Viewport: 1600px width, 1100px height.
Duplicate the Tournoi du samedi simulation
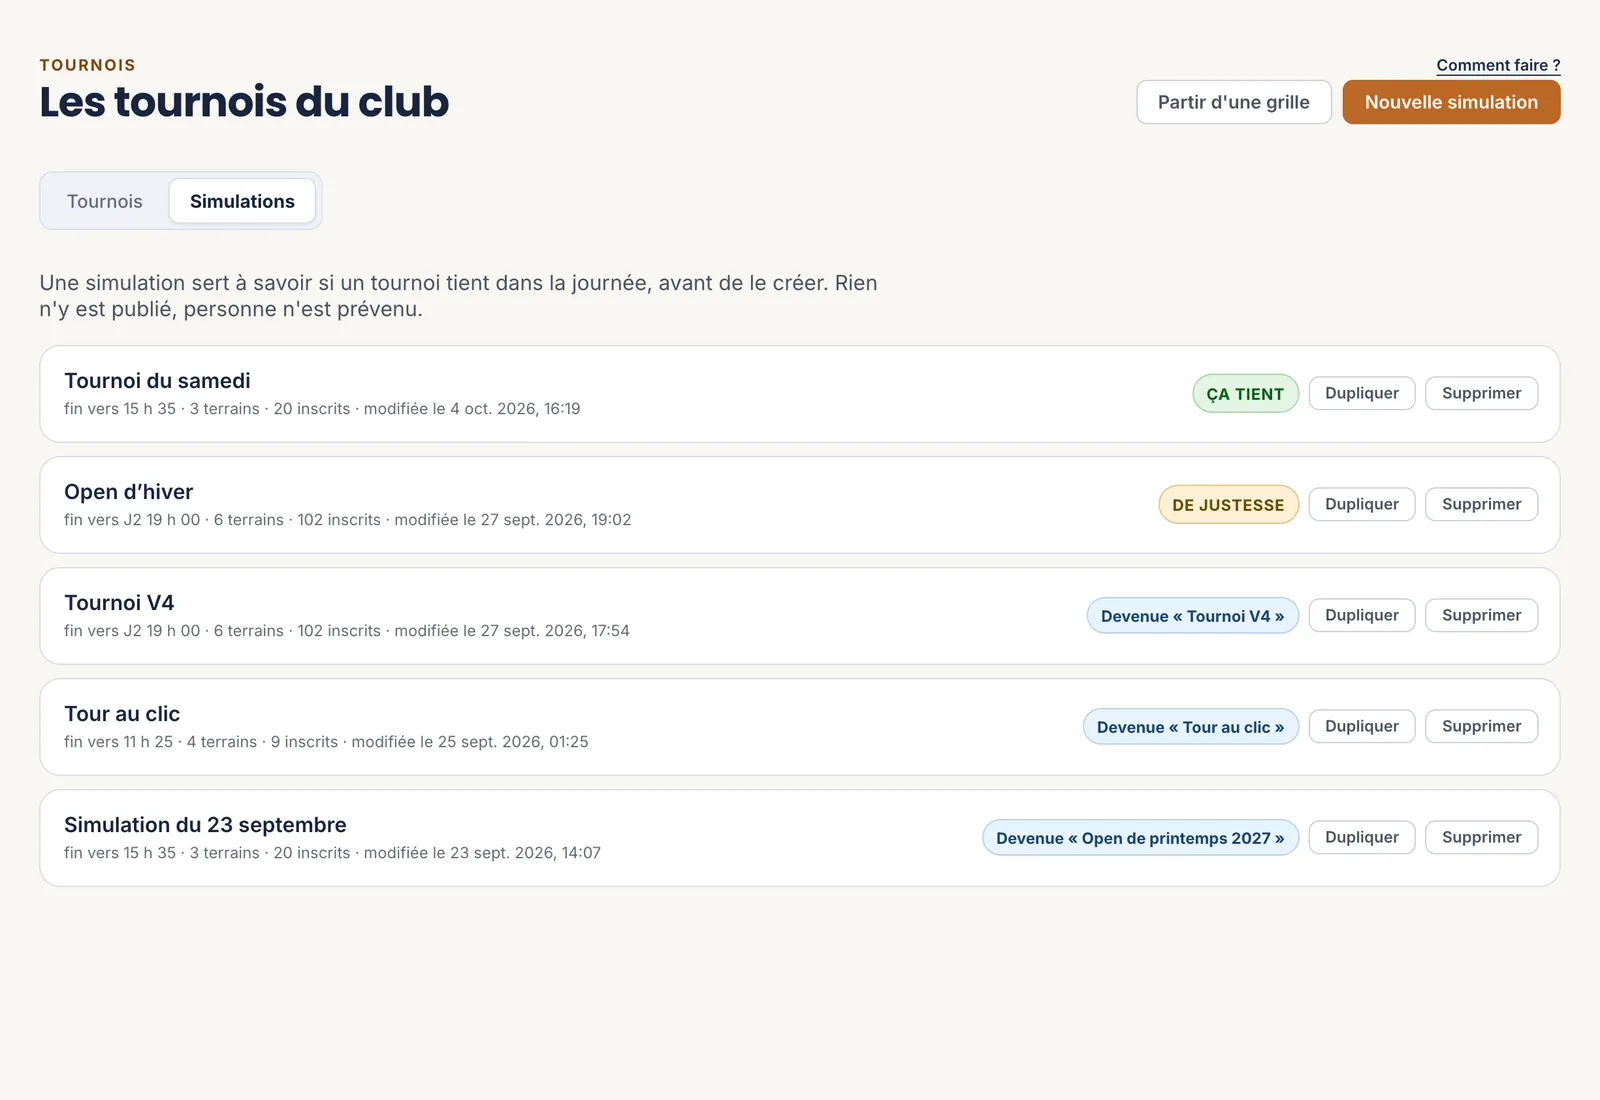(x=1362, y=393)
